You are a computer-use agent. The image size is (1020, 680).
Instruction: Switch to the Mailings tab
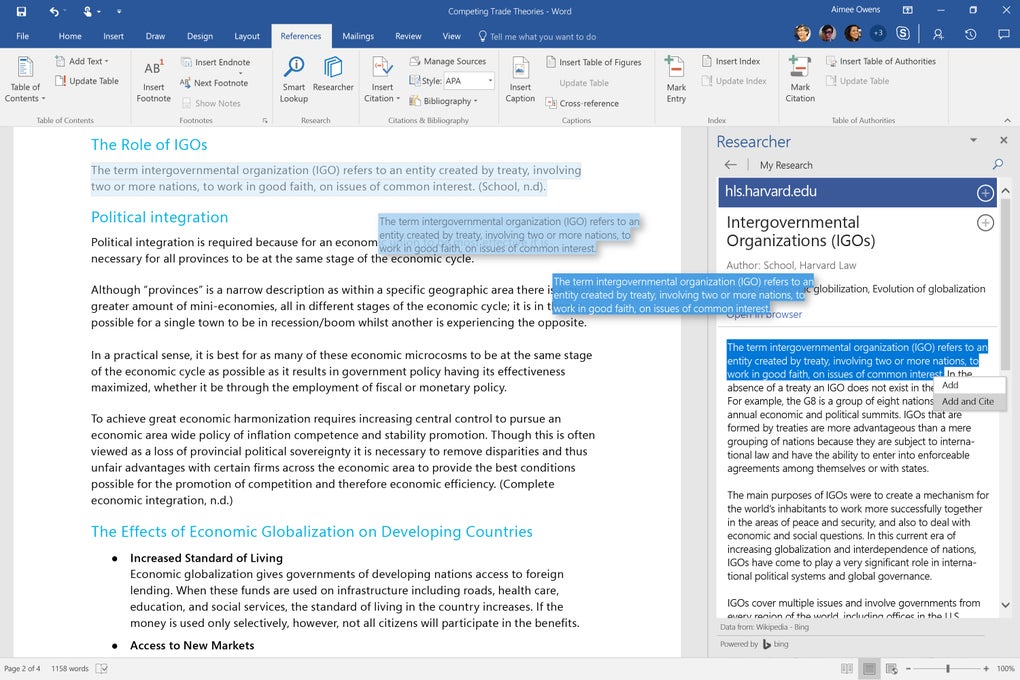[x=358, y=36]
